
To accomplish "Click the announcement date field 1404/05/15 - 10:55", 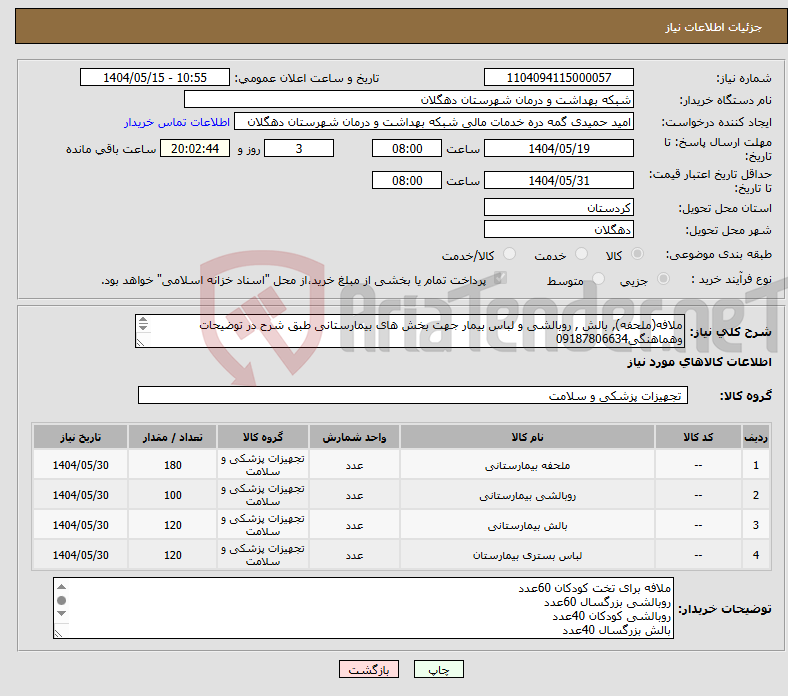I will coord(155,77).
